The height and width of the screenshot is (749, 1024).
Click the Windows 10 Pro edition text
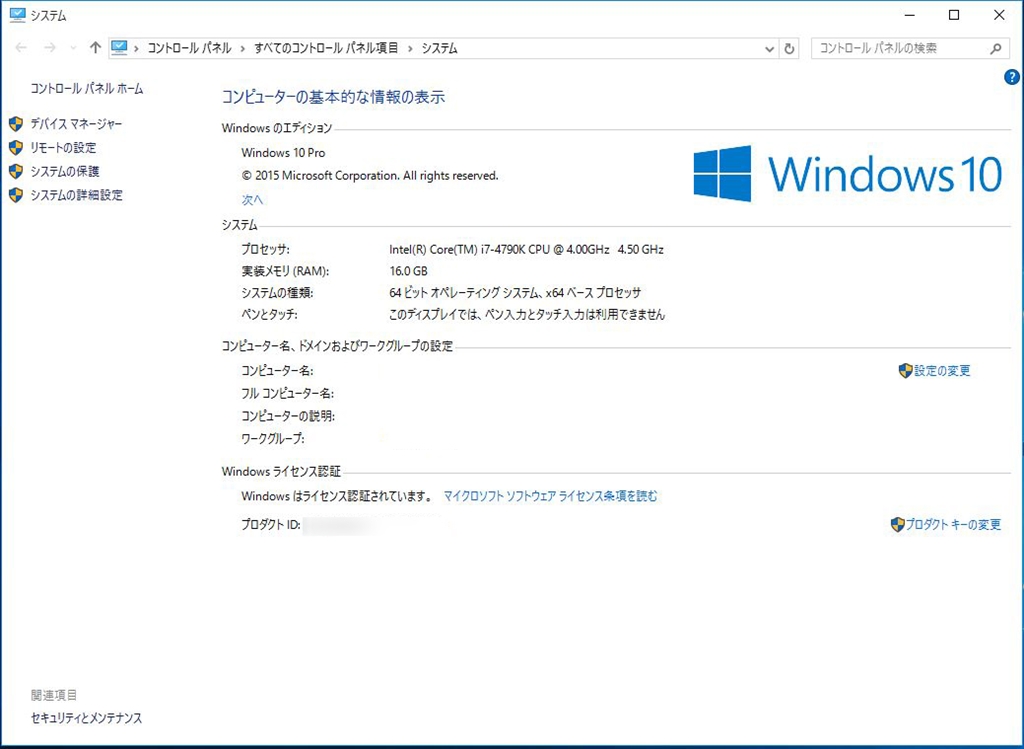coord(283,153)
